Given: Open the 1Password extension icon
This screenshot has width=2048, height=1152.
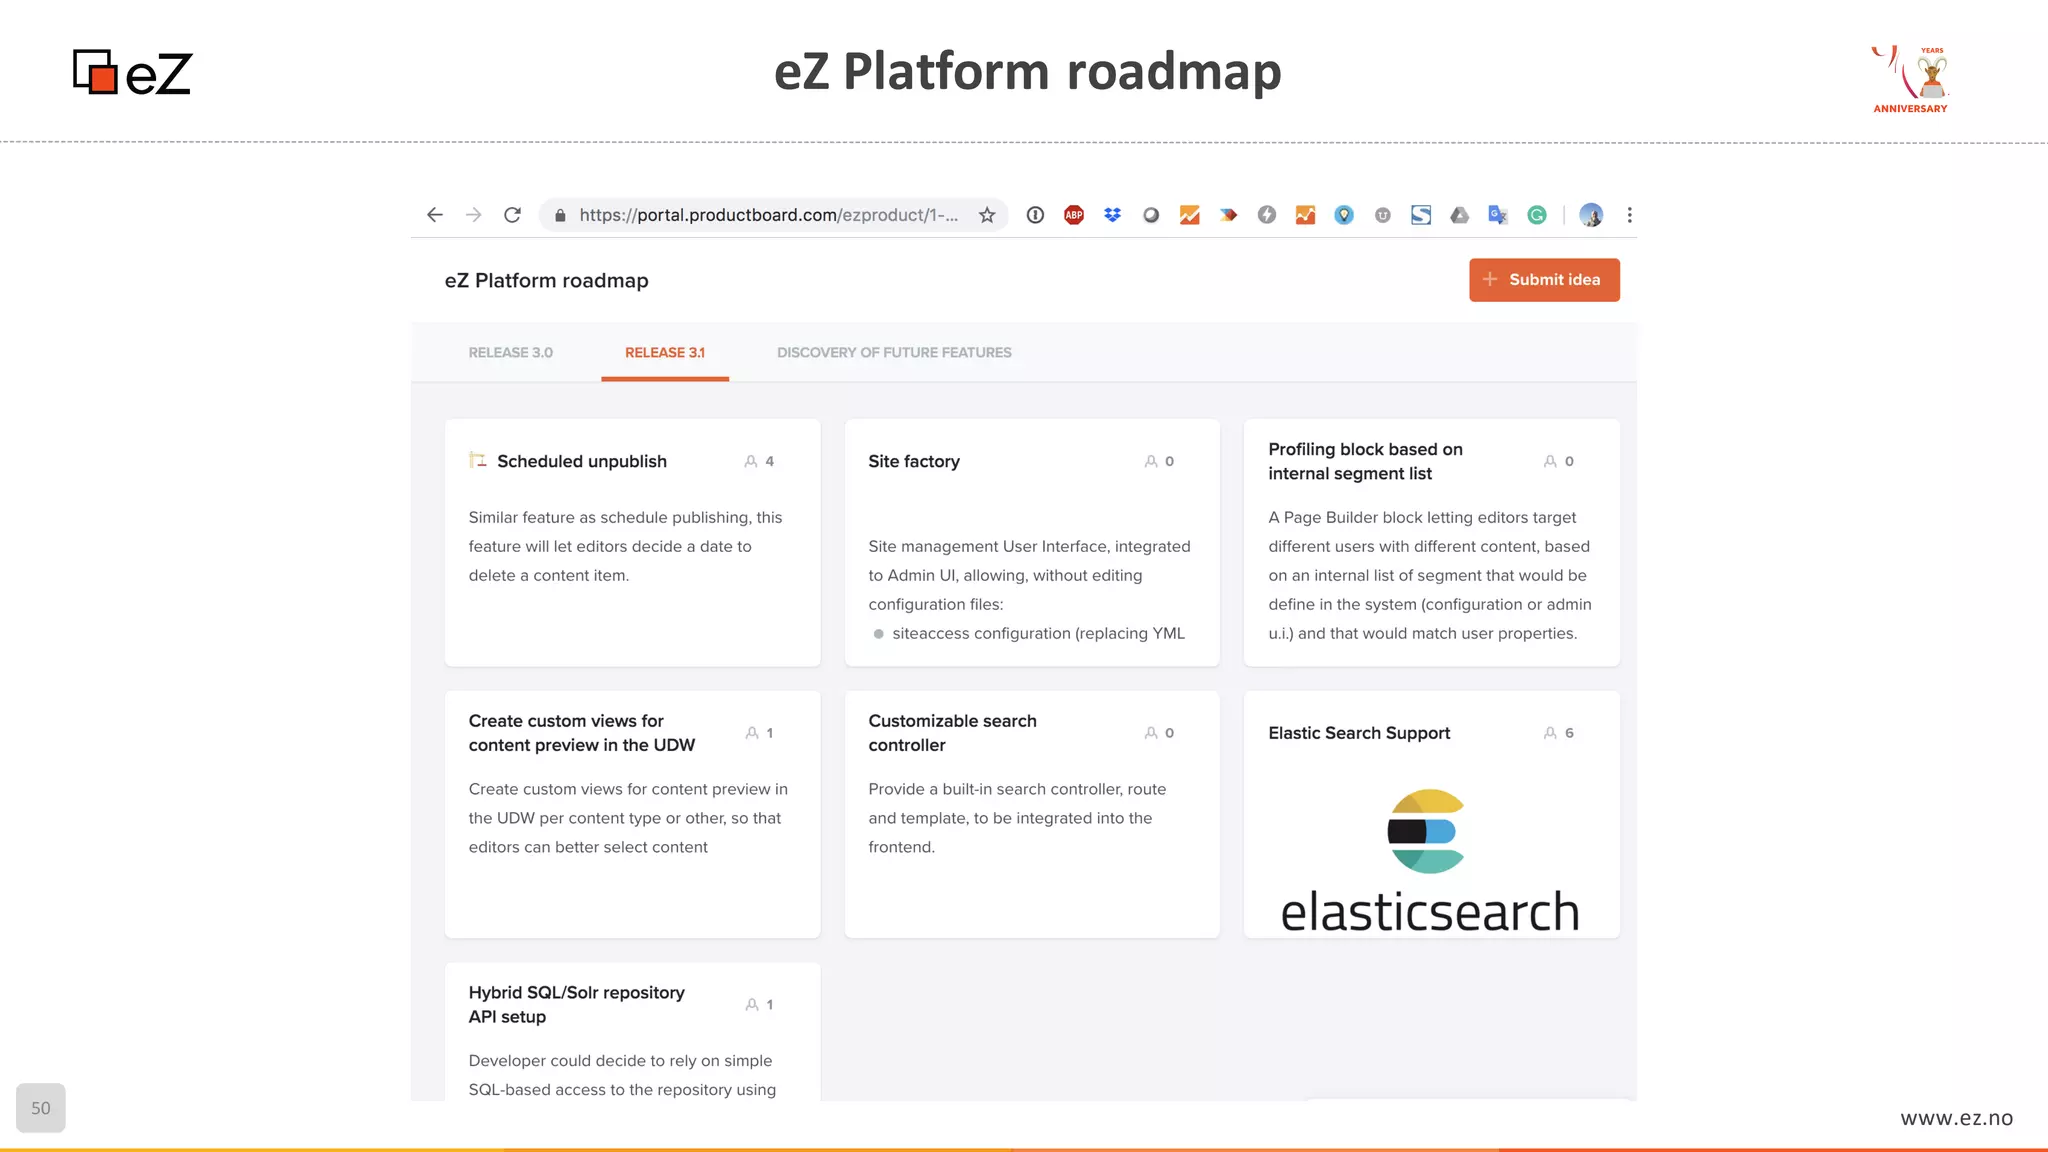Looking at the screenshot, I should pyautogui.click(x=1035, y=215).
